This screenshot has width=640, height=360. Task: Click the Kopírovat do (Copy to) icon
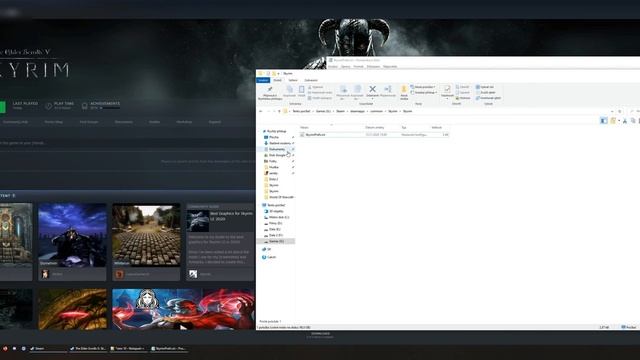click(357, 92)
